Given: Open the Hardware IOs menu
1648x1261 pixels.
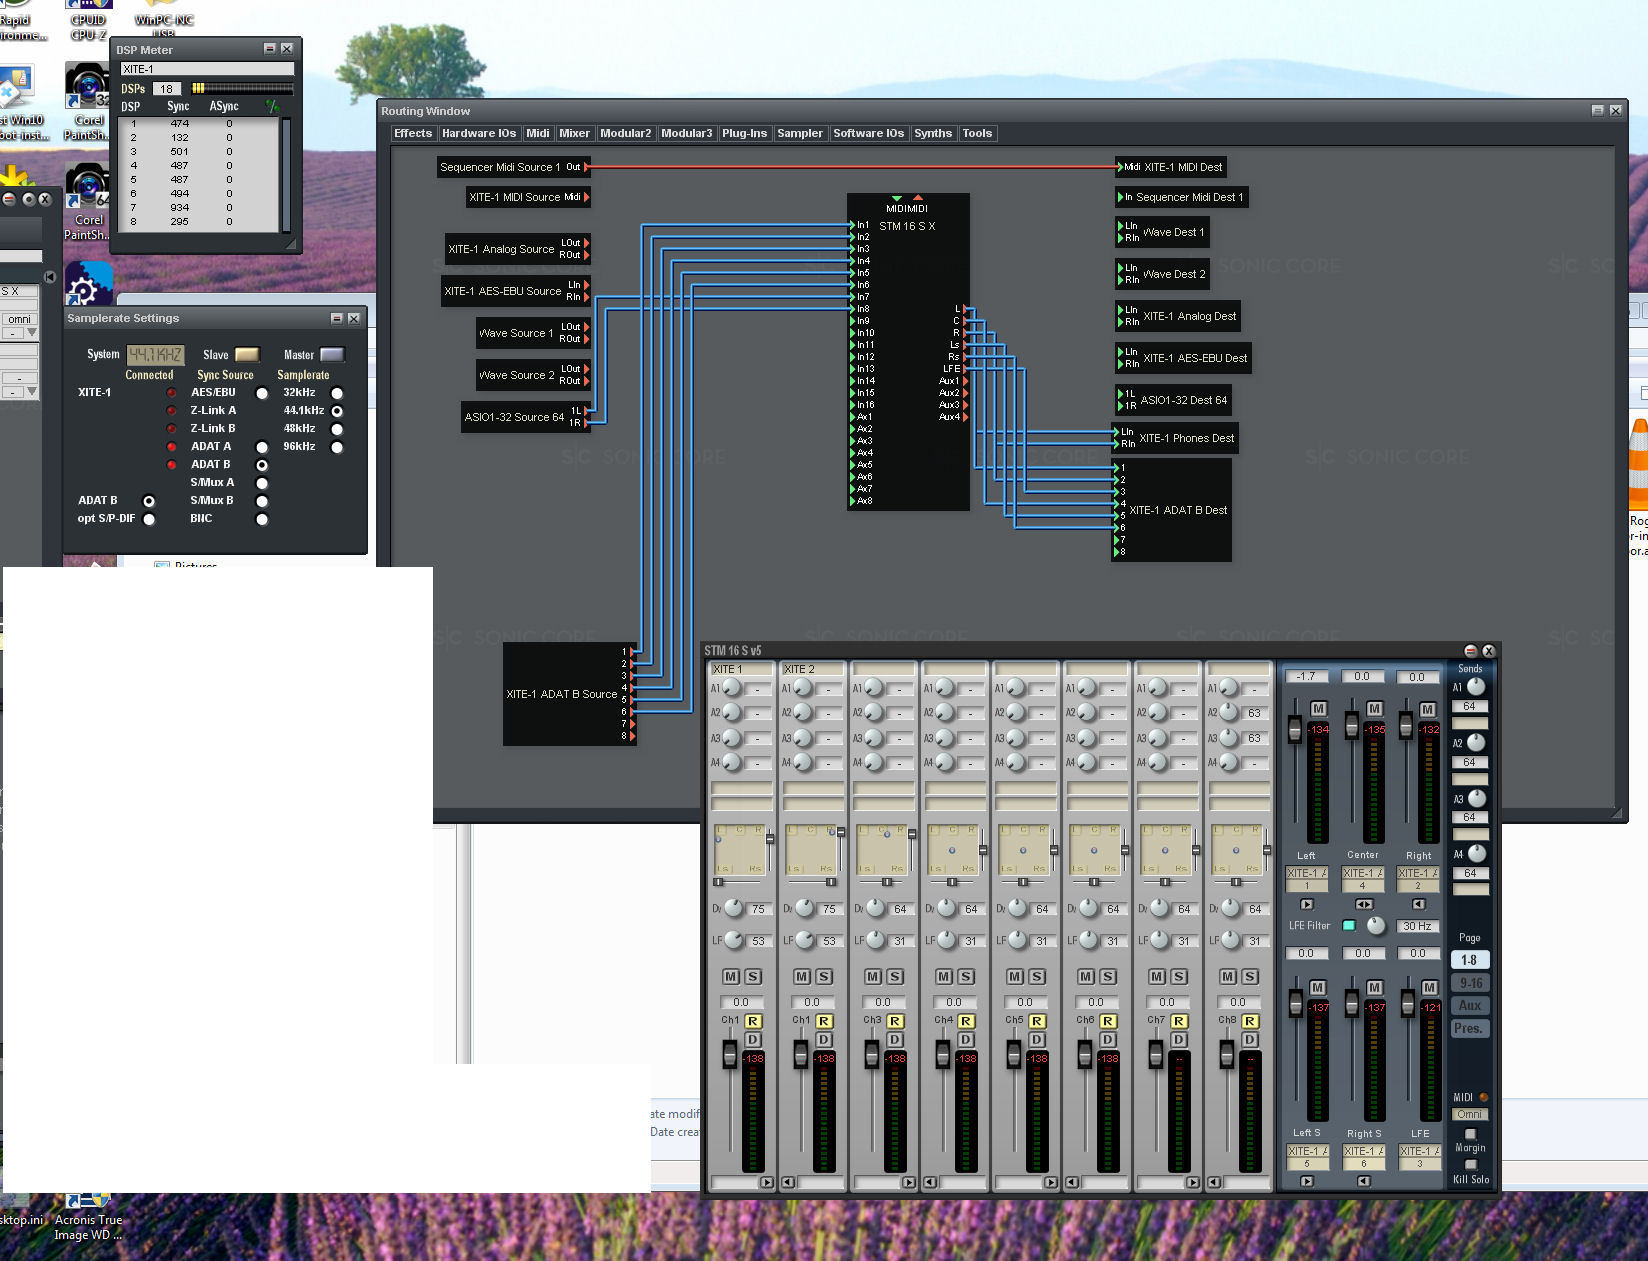Looking at the screenshot, I should point(479,133).
